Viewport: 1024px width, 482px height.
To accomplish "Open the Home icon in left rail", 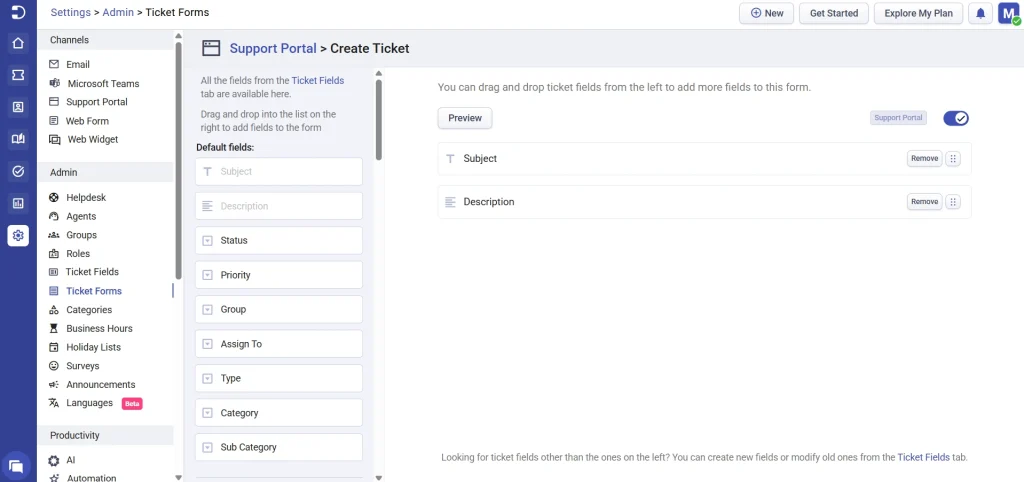I will [18, 43].
